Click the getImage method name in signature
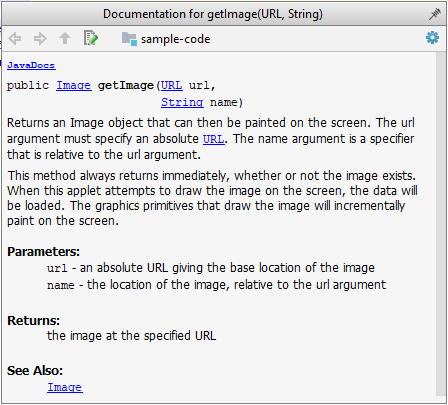This screenshot has height=405, width=448. [x=125, y=86]
